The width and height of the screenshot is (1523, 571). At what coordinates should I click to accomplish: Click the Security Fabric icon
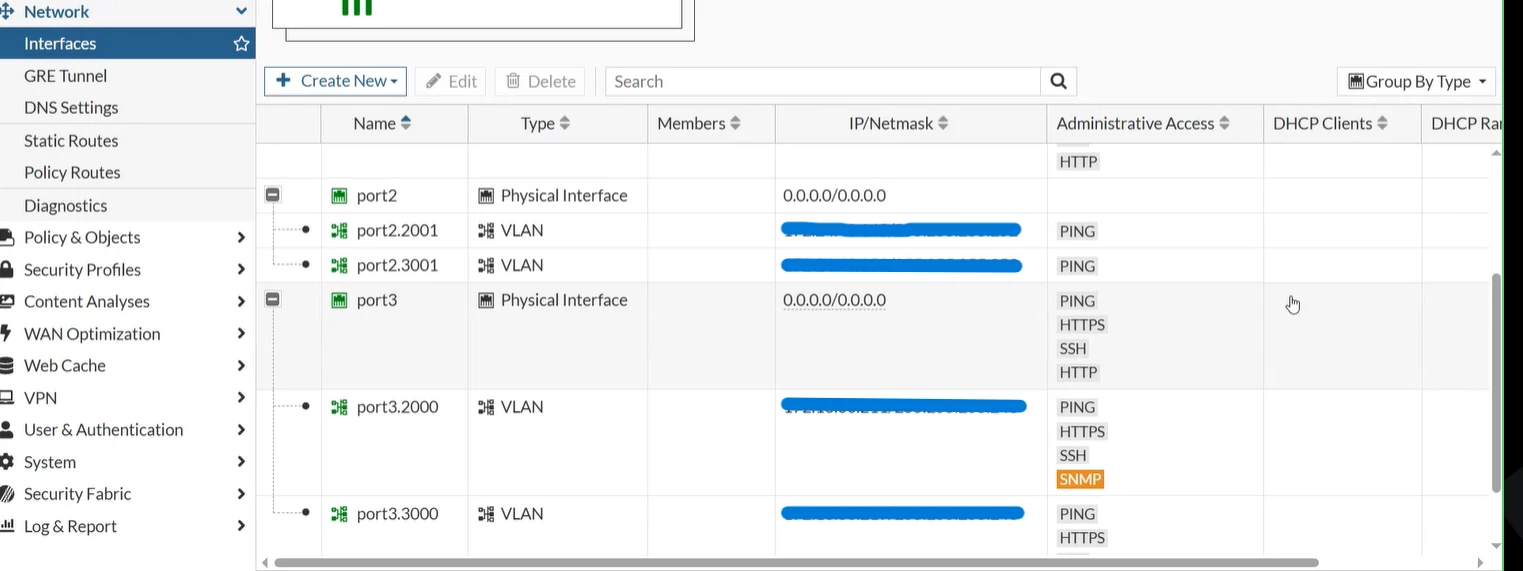(x=6, y=494)
